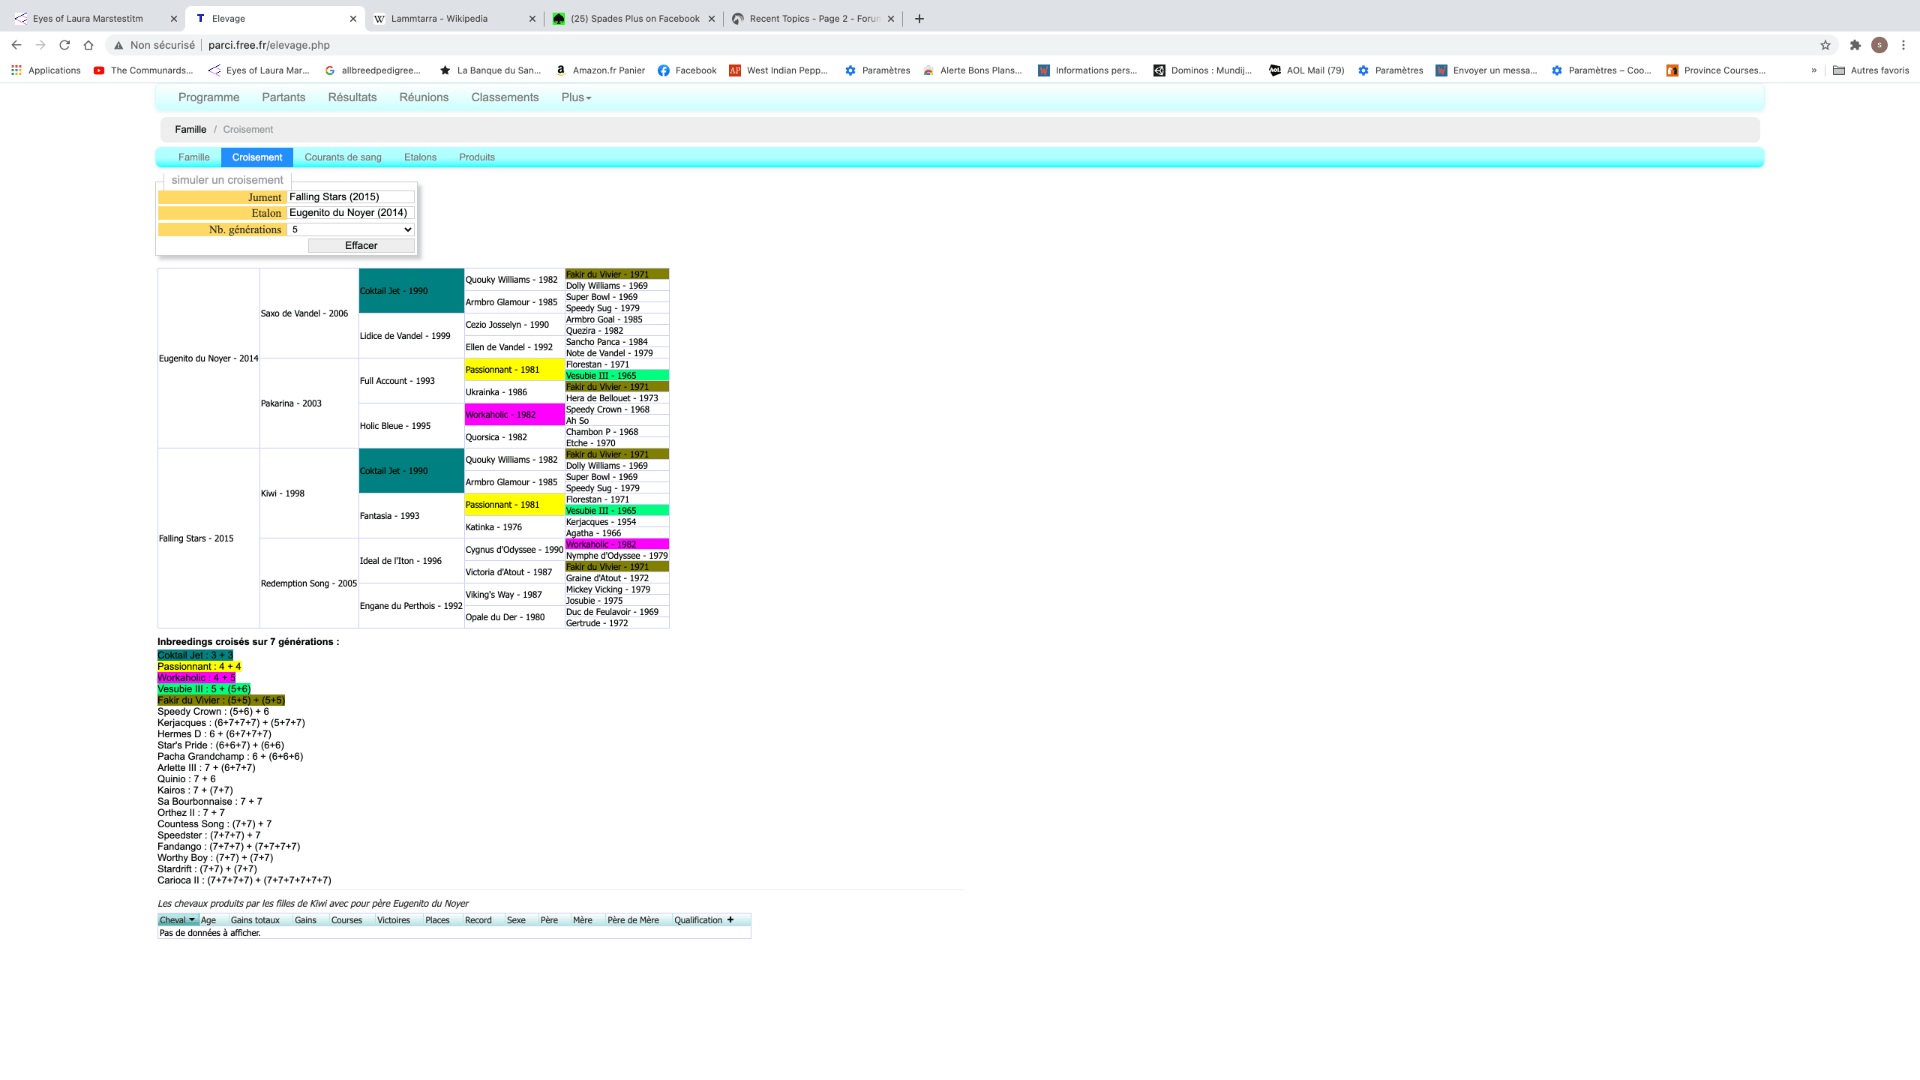The image size is (1920, 1080).
Task: Open the Applications grid shortcut
Action: 46,70
